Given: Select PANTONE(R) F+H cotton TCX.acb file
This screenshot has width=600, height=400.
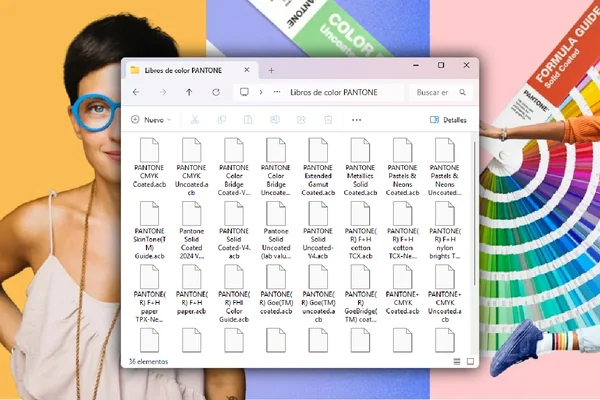Looking at the screenshot, I should [360, 230].
